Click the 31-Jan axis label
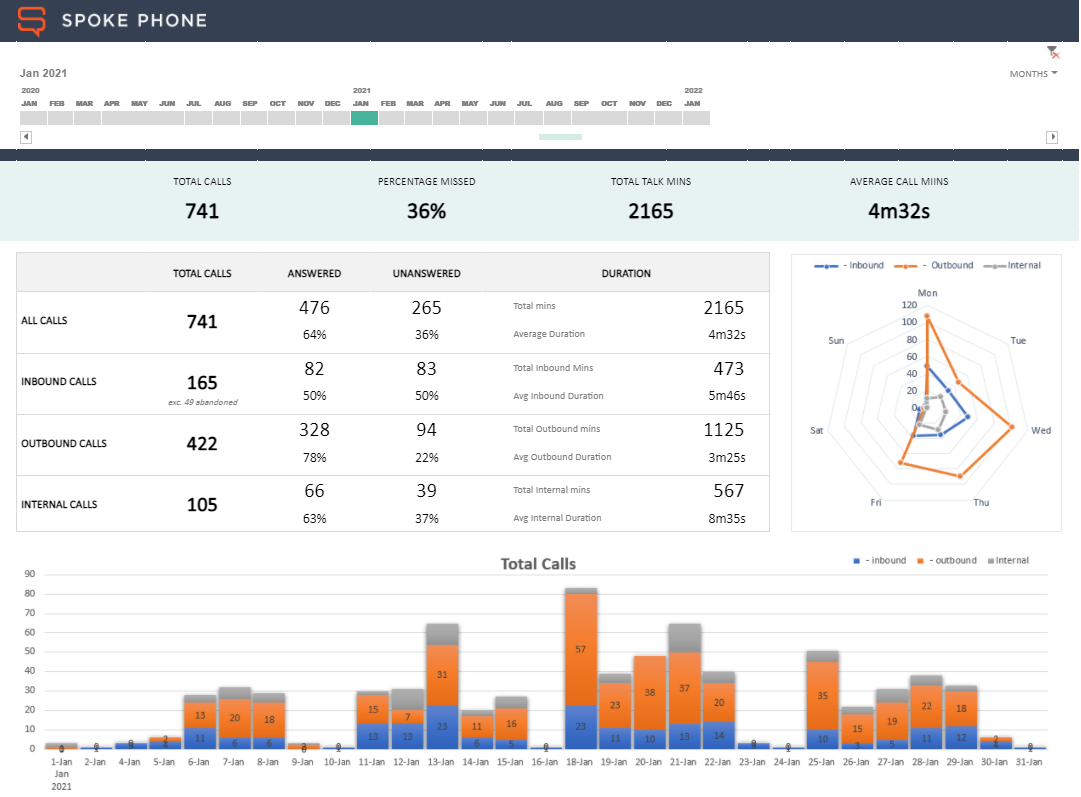Screen dimensions: 1081x797 click(x=1029, y=762)
